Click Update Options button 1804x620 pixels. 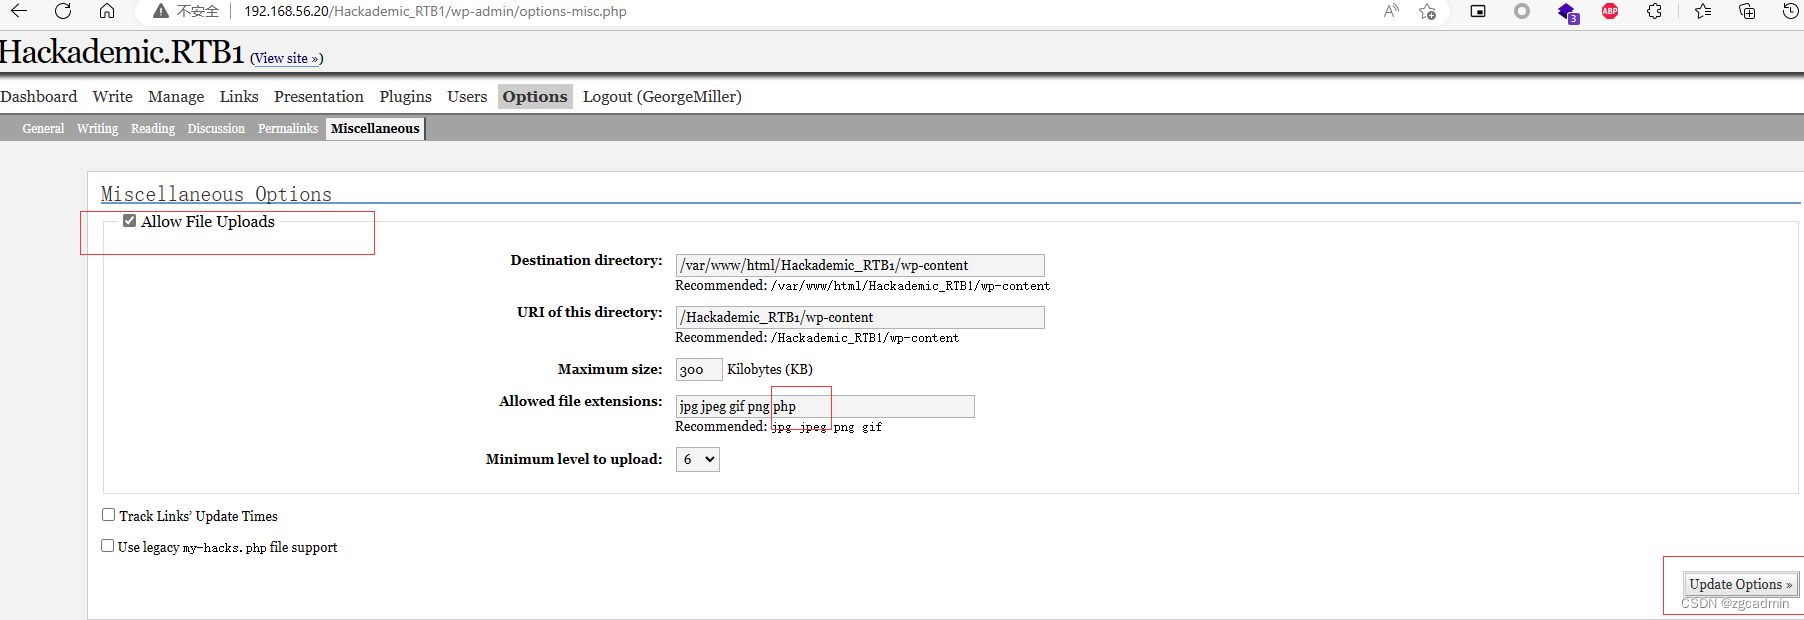tap(1741, 584)
